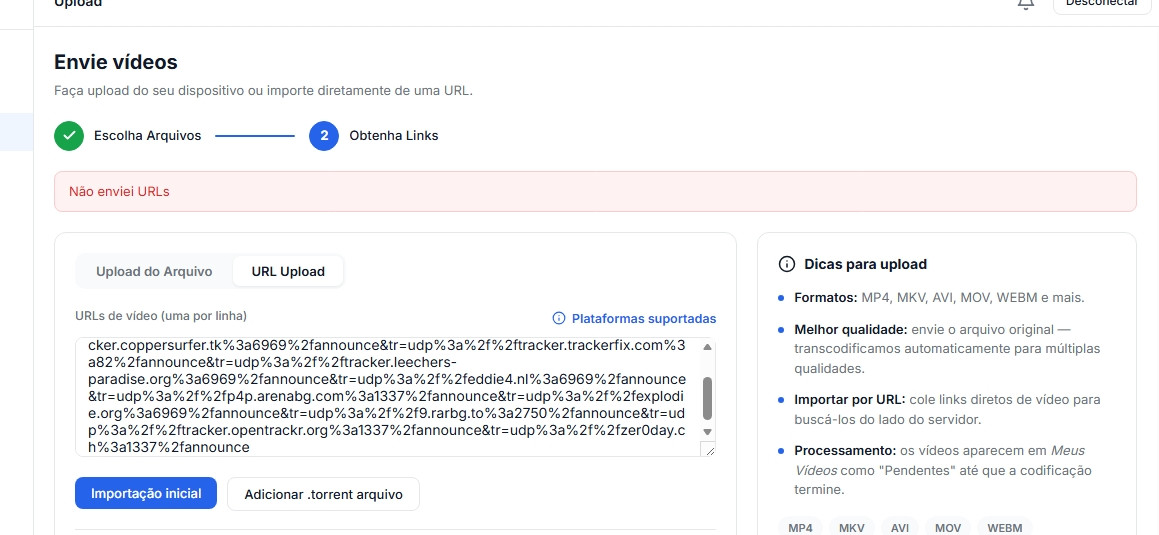This screenshot has width=1159, height=535.
Task: Click the textarea scroll up arrow
Action: pyautogui.click(x=707, y=347)
